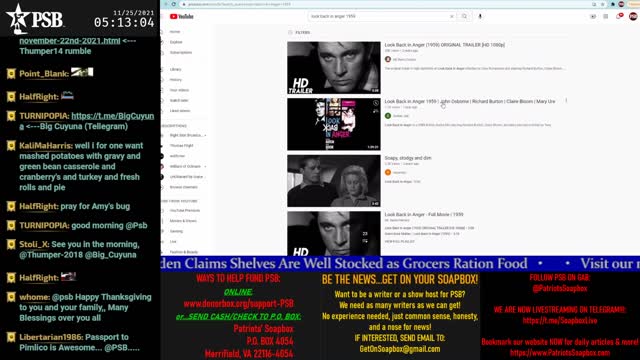Open Movies & Shows in sidebar
640x360 pixels.
[x=183, y=221]
